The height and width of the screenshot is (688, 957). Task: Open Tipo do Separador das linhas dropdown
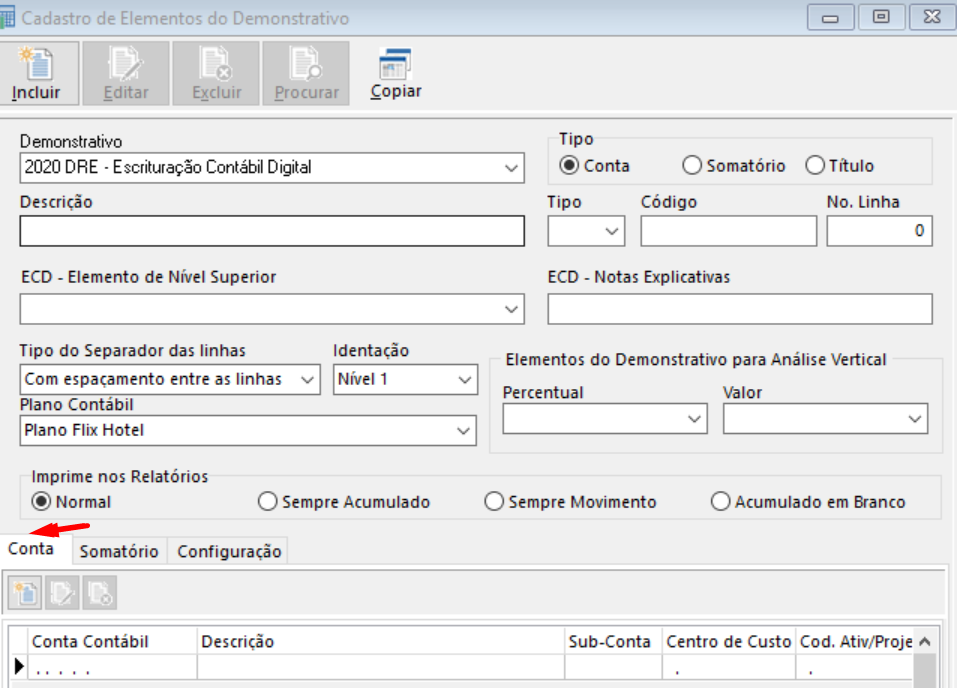coord(307,380)
